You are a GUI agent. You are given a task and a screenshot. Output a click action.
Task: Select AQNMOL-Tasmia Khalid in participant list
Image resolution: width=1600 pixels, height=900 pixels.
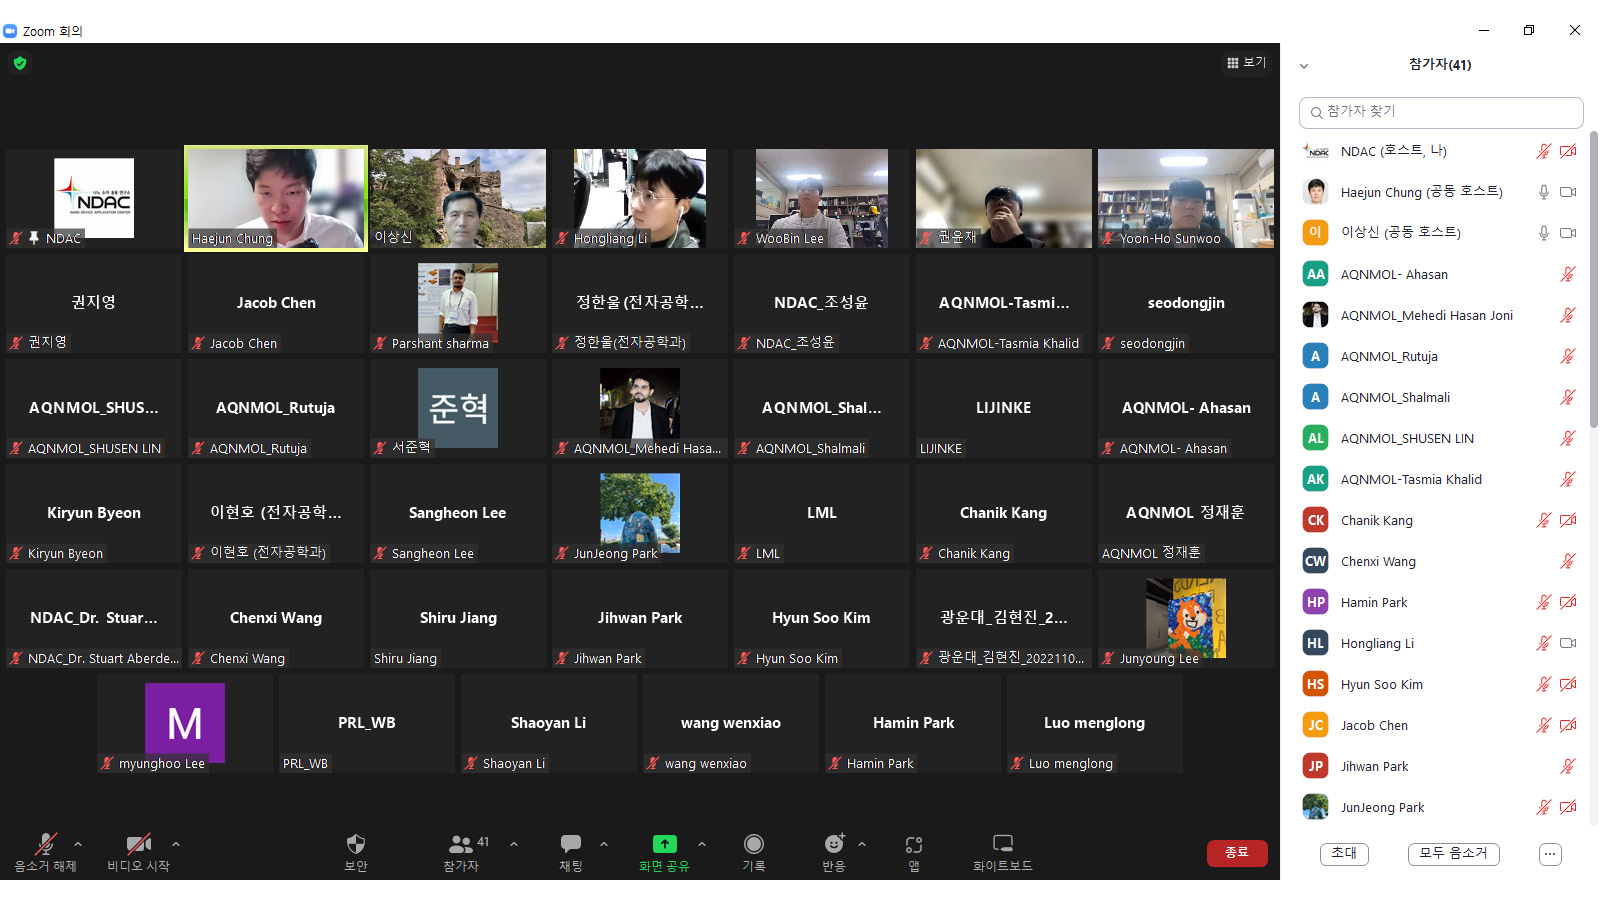coord(1441,479)
